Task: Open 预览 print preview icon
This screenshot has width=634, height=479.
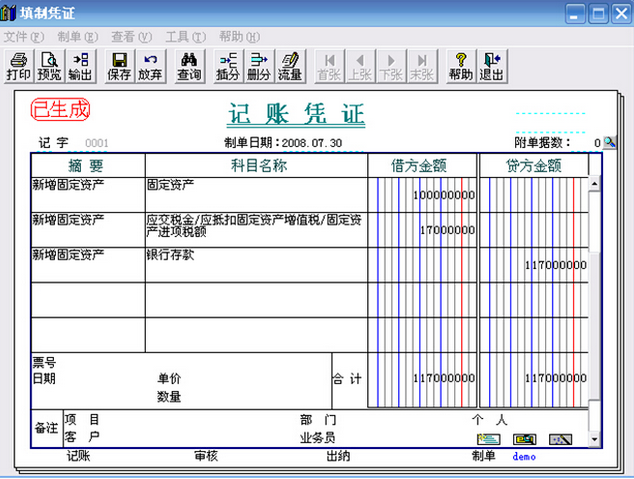Action: click(49, 67)
